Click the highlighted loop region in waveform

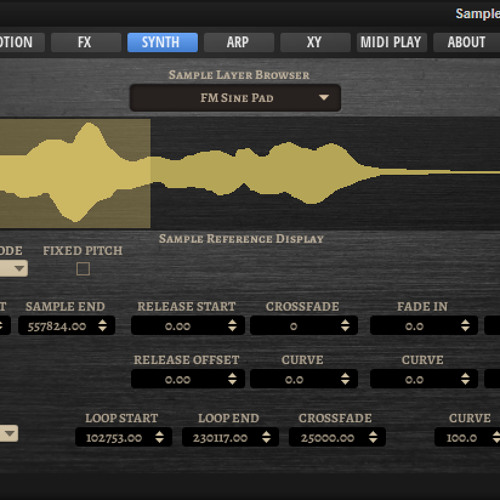point(75,173)
